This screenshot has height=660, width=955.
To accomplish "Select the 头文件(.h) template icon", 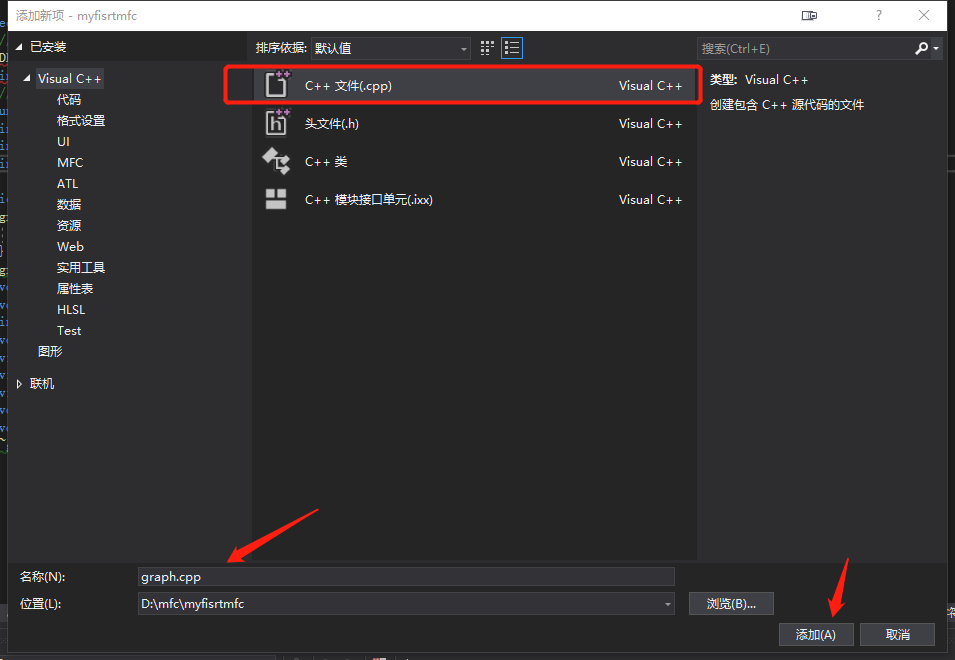I will [277, 123].
